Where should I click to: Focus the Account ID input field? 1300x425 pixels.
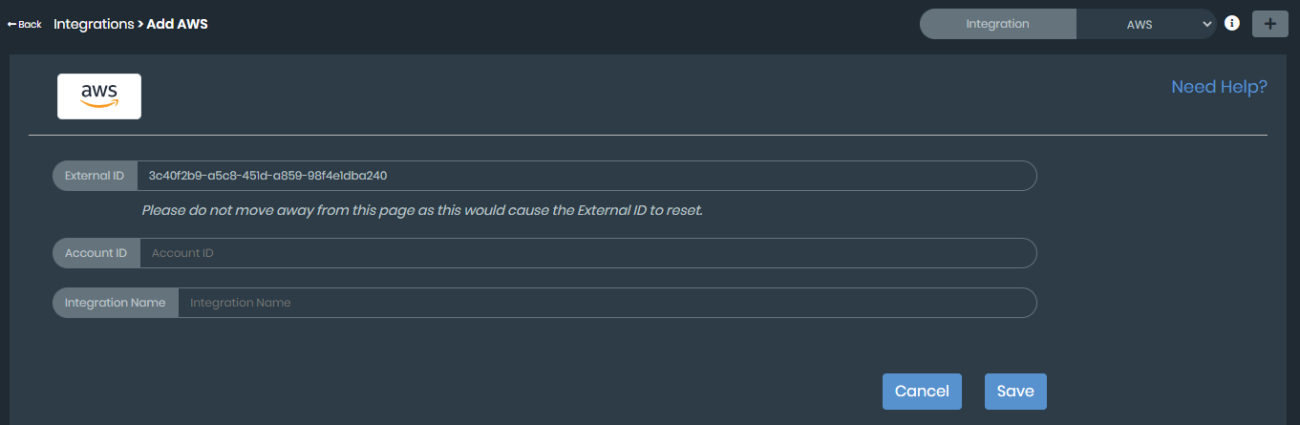click(x=586, y=253)
